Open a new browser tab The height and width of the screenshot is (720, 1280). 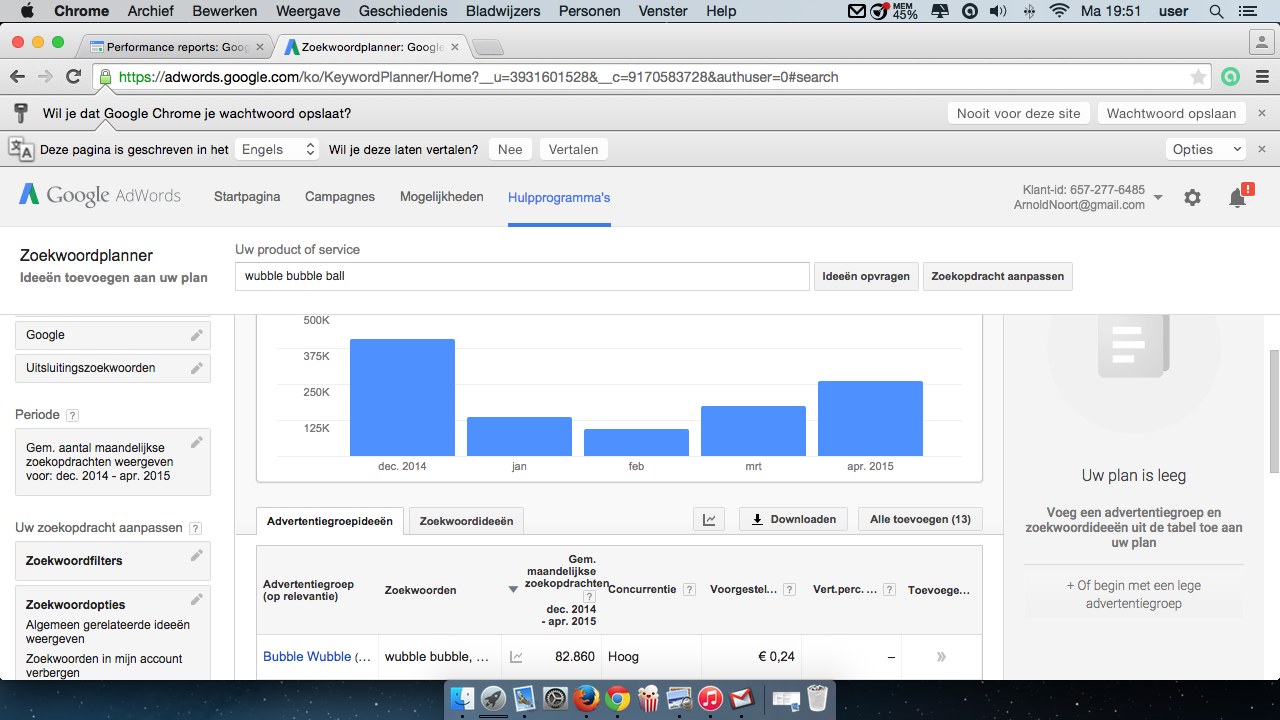pos(487,48)
